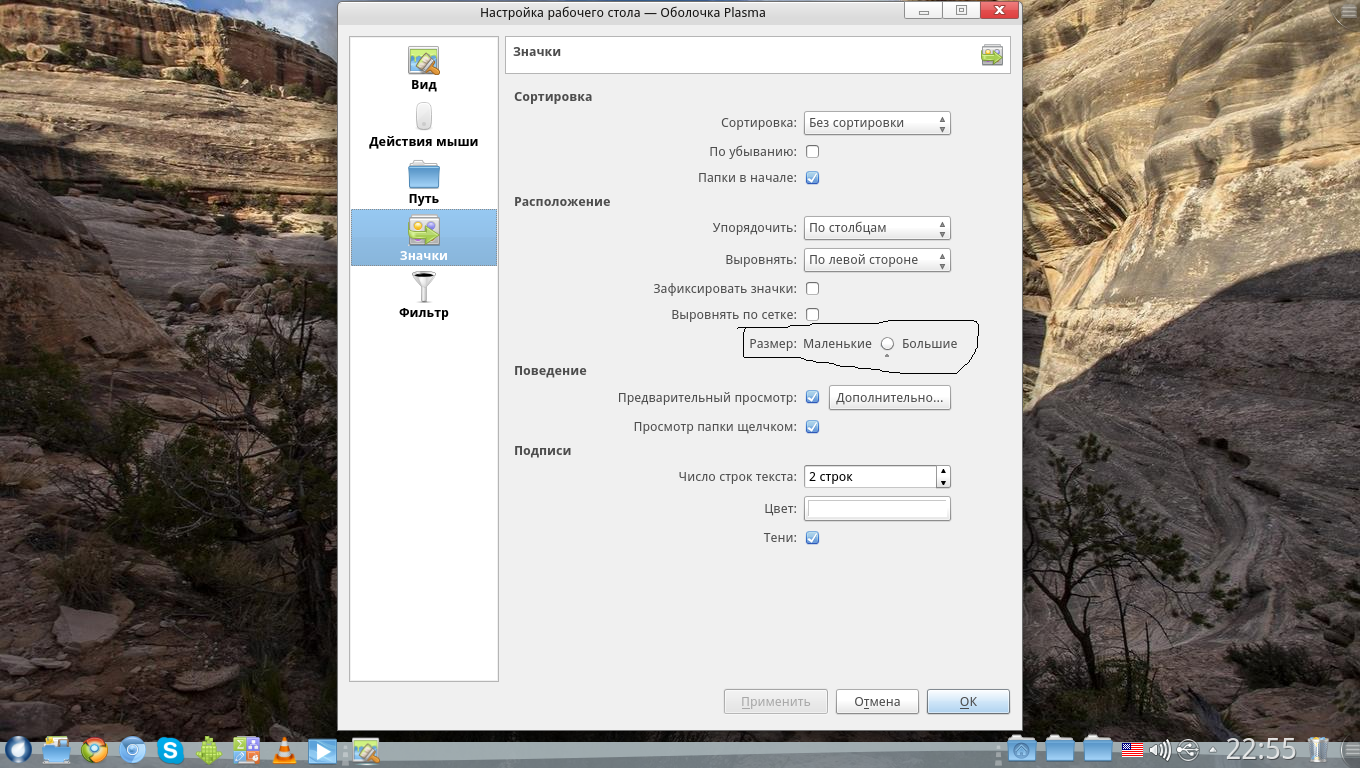The height and width of the screenshot is (768, 1360).
Task: Open the blue play-button media player icon
Action: tap(322, 749)
